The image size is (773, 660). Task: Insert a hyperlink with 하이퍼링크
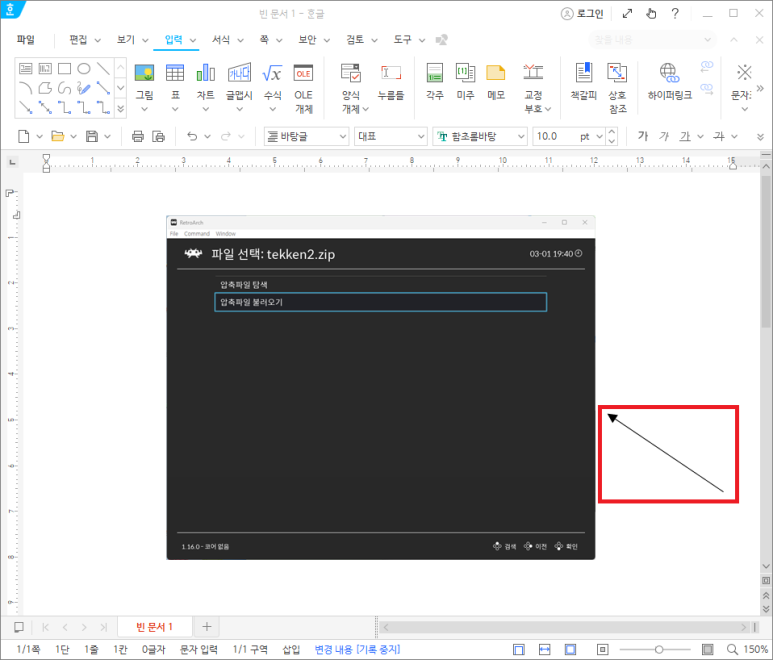pyautogui.click(x=669, y=73)
